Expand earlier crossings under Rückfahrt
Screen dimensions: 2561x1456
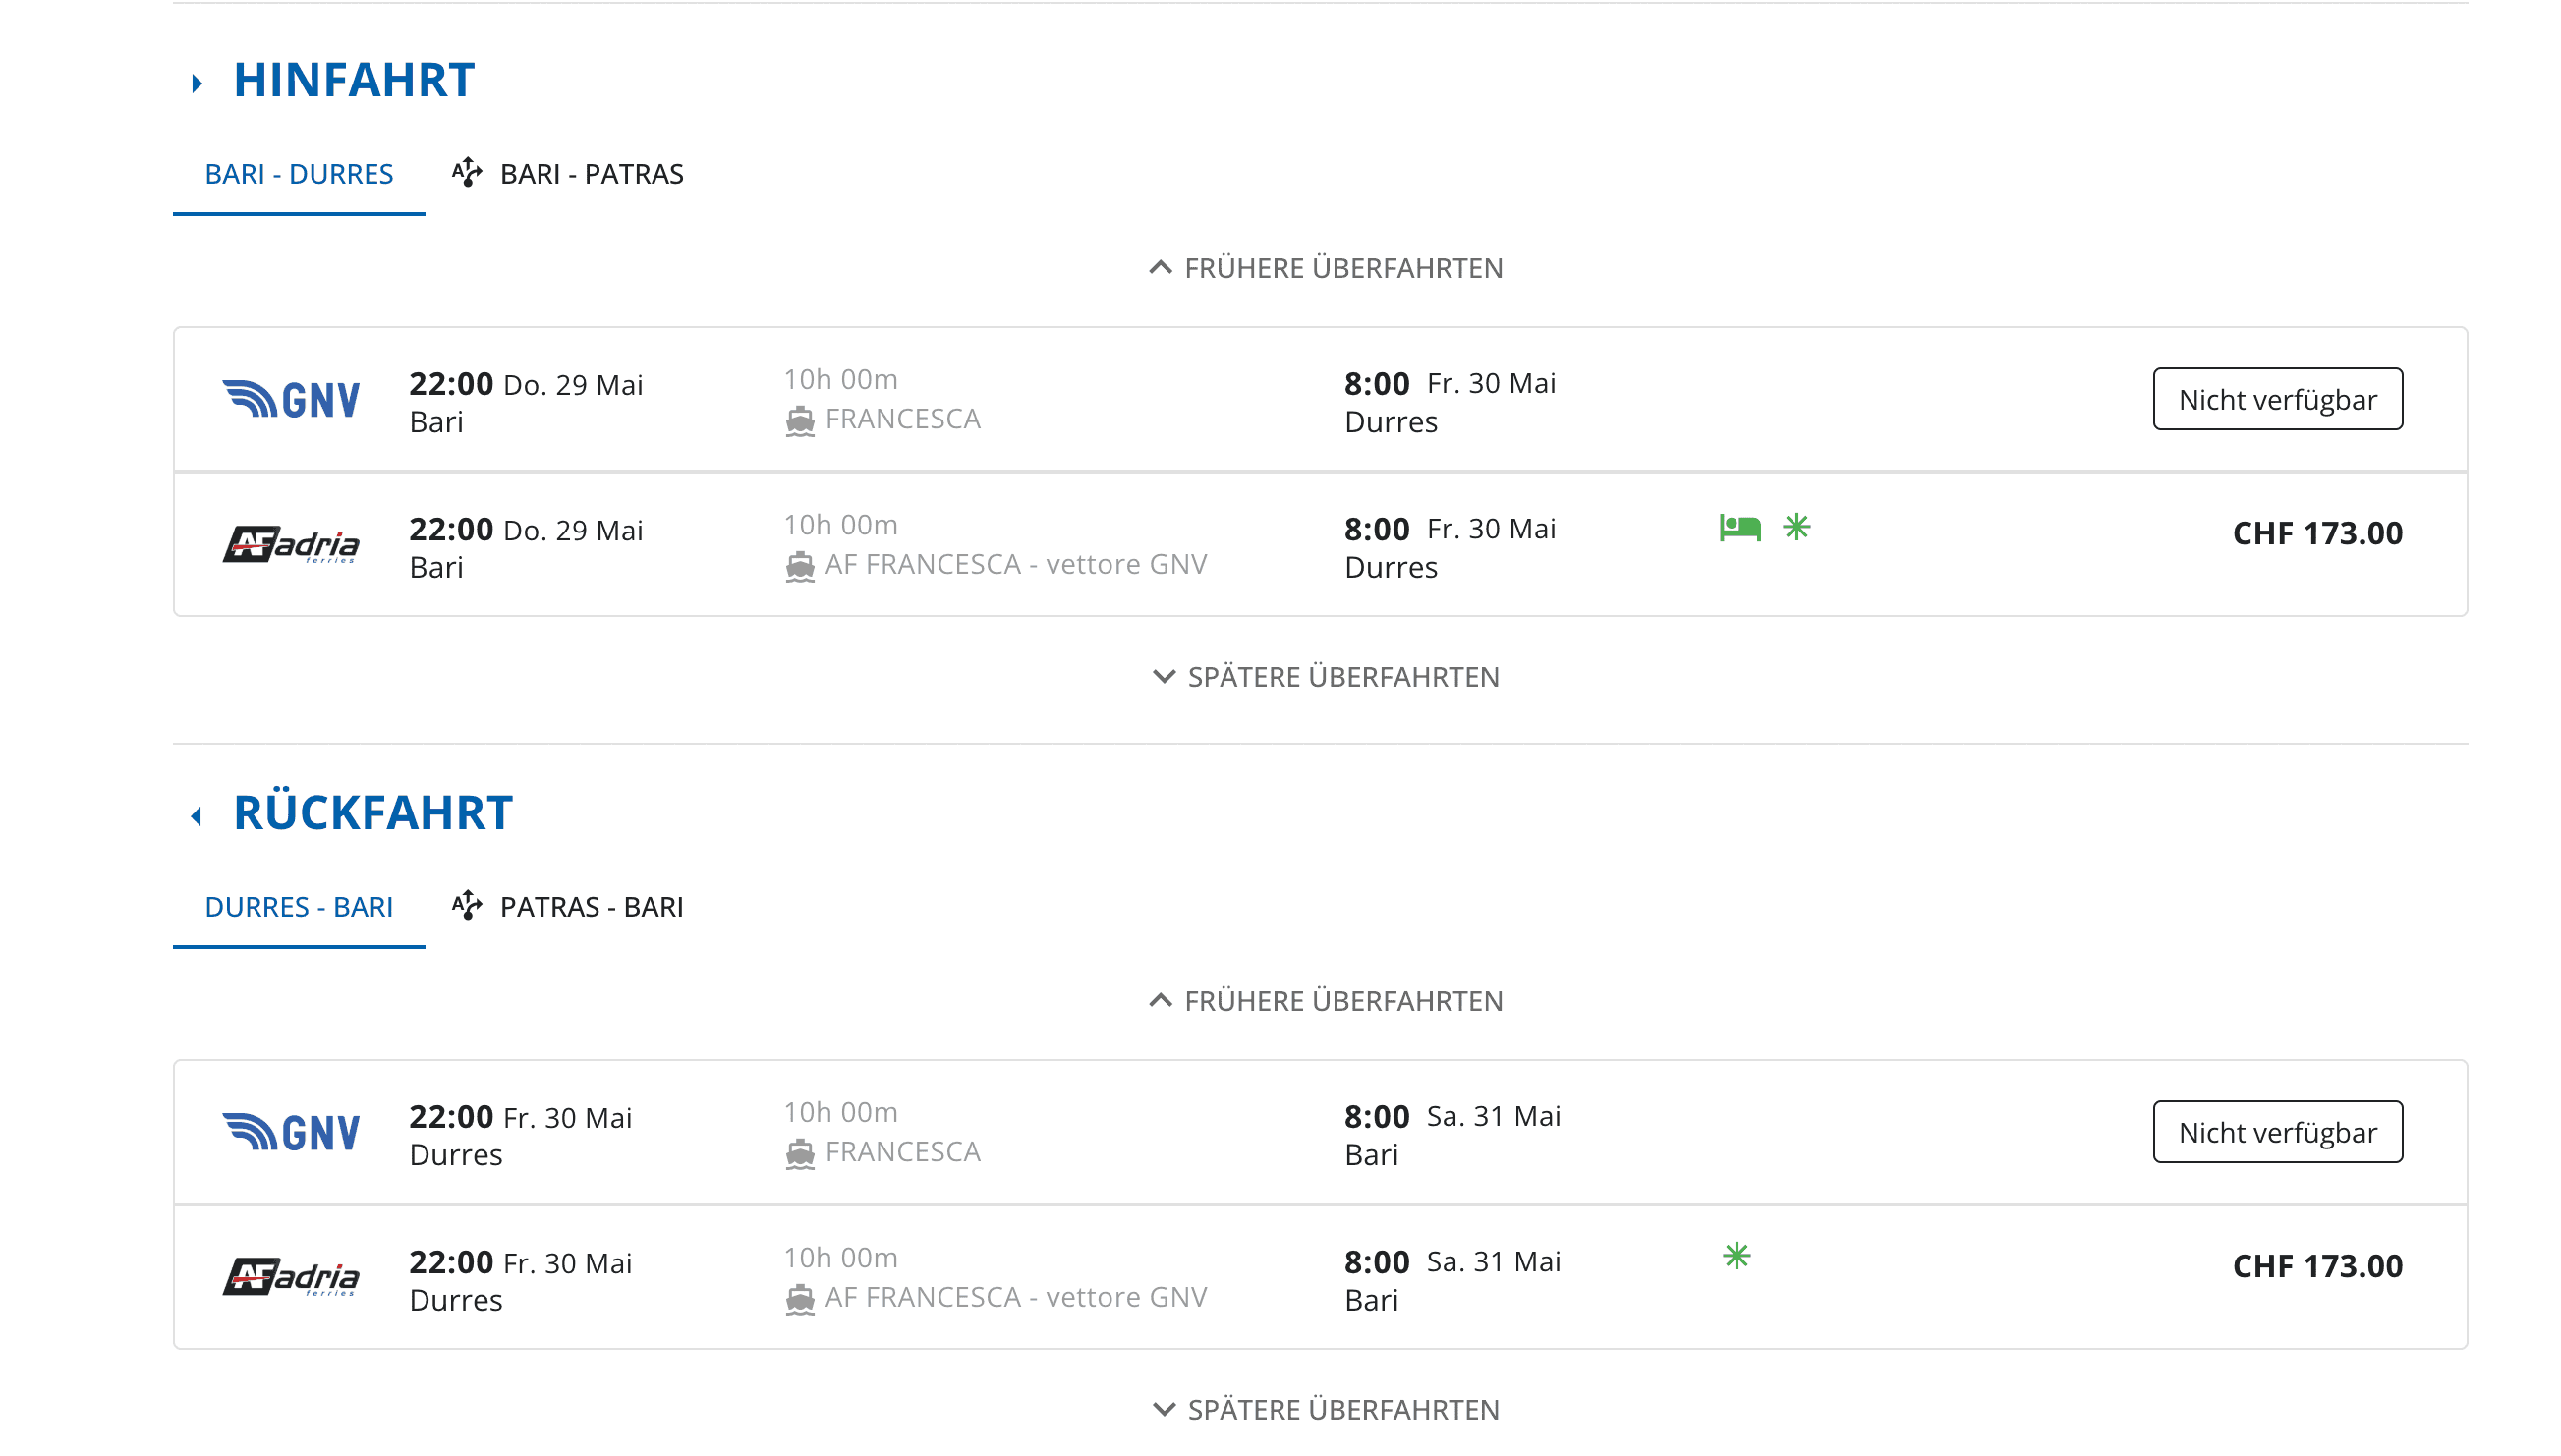pyautogui.click(x=1325, y=1001)
